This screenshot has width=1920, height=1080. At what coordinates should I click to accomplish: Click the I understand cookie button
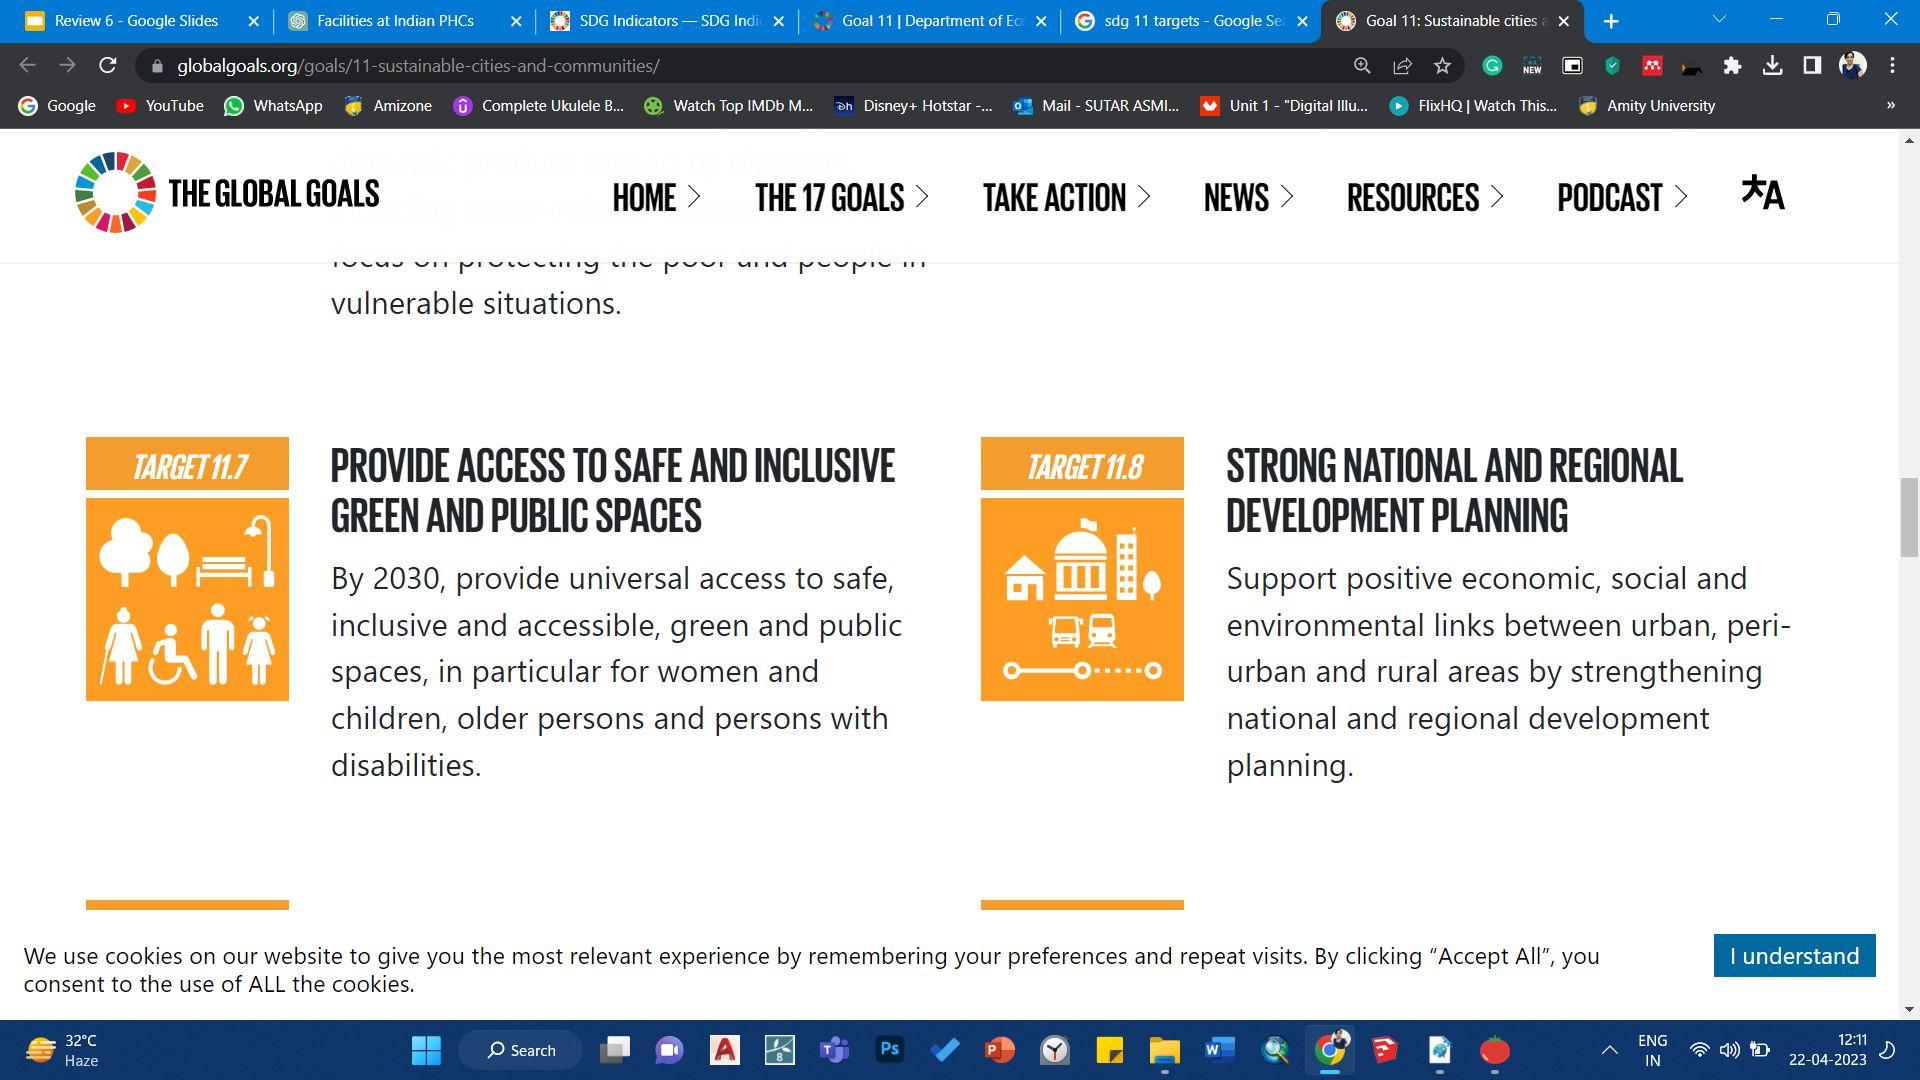pyautogui.click(x=1794, y=956)
